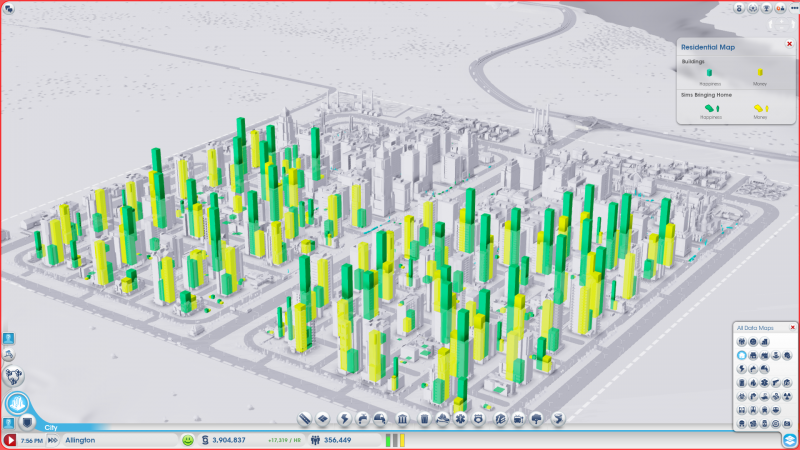Close the Residential Map panel
Screen dimensions: 800x450
[789, 44]
